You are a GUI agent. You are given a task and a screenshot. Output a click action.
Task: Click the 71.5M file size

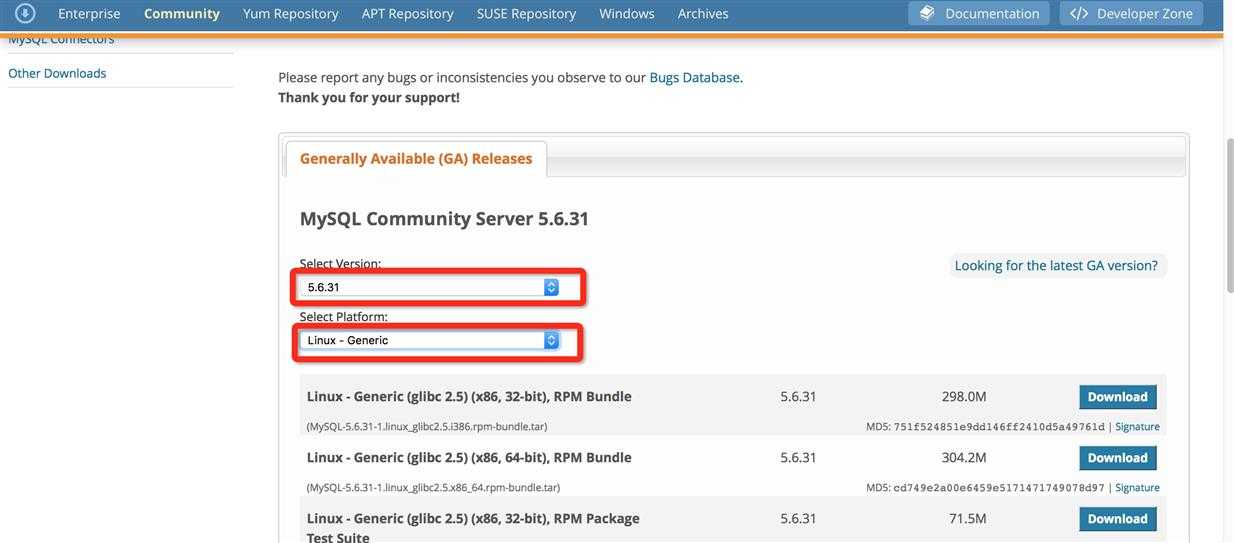click(x=968, y=519)
